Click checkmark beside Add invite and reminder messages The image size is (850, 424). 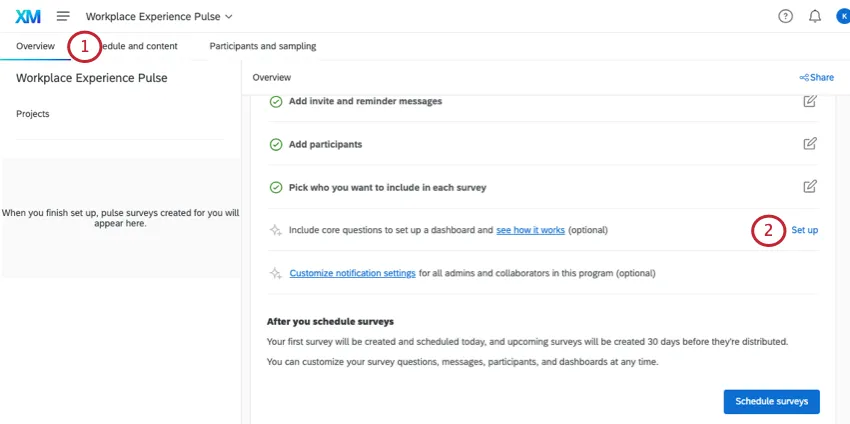tap(275, 101)
